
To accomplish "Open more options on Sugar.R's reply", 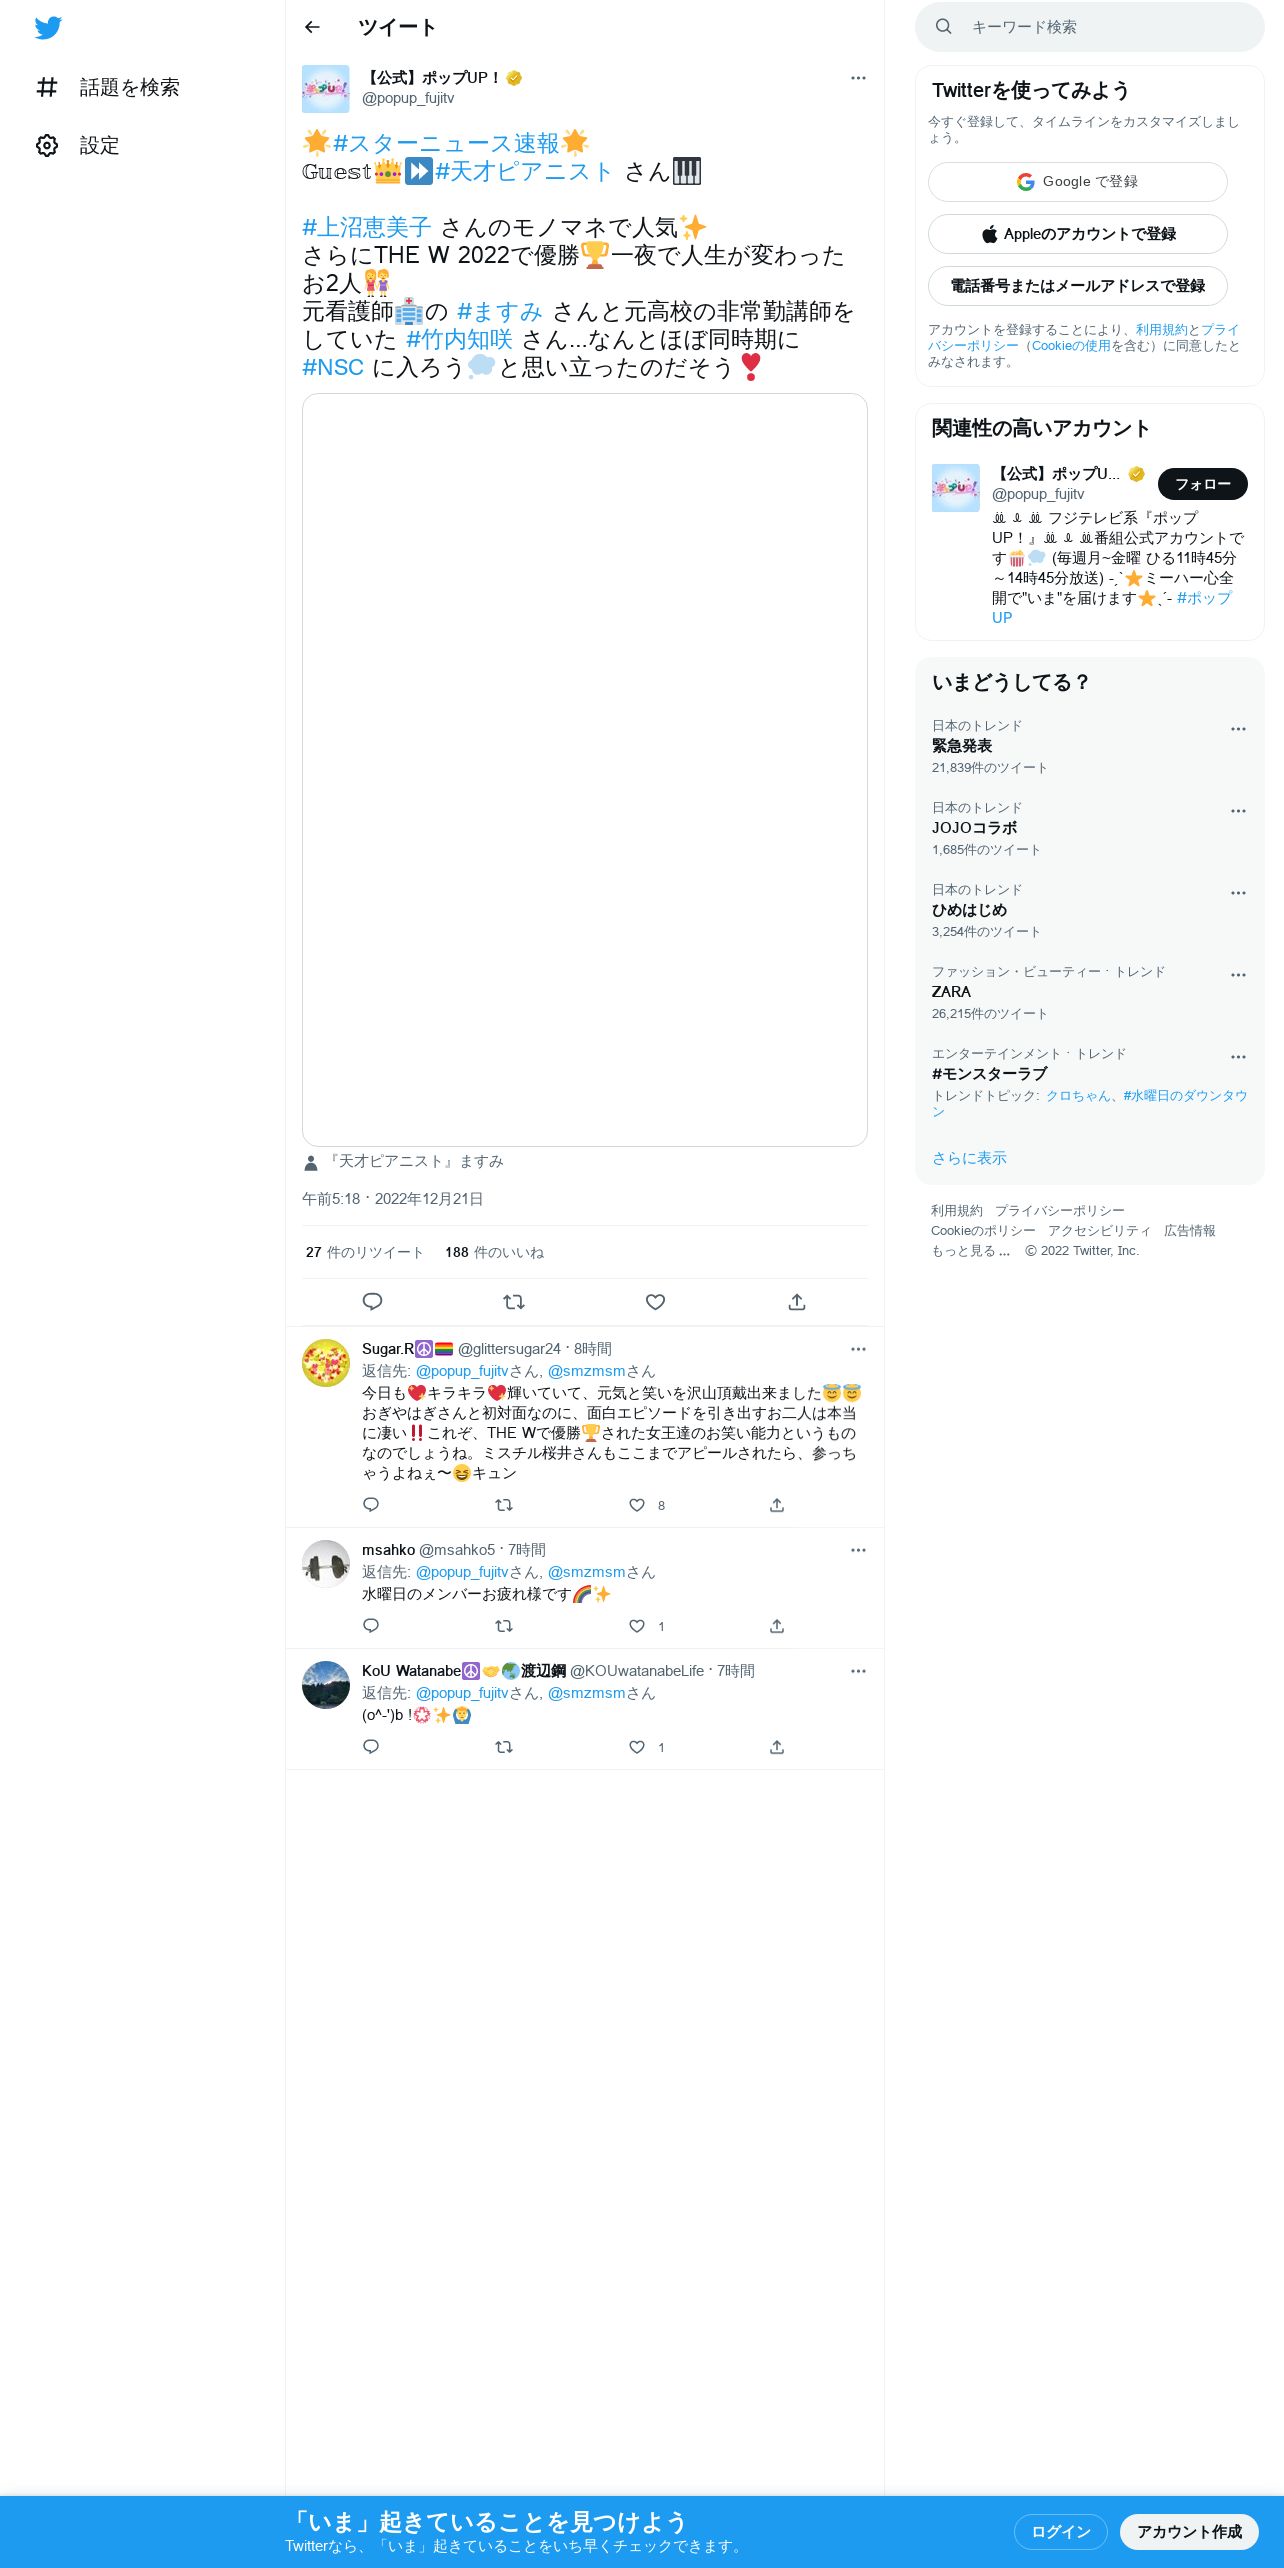I will pyautogui.click(x=858, y=1349).
